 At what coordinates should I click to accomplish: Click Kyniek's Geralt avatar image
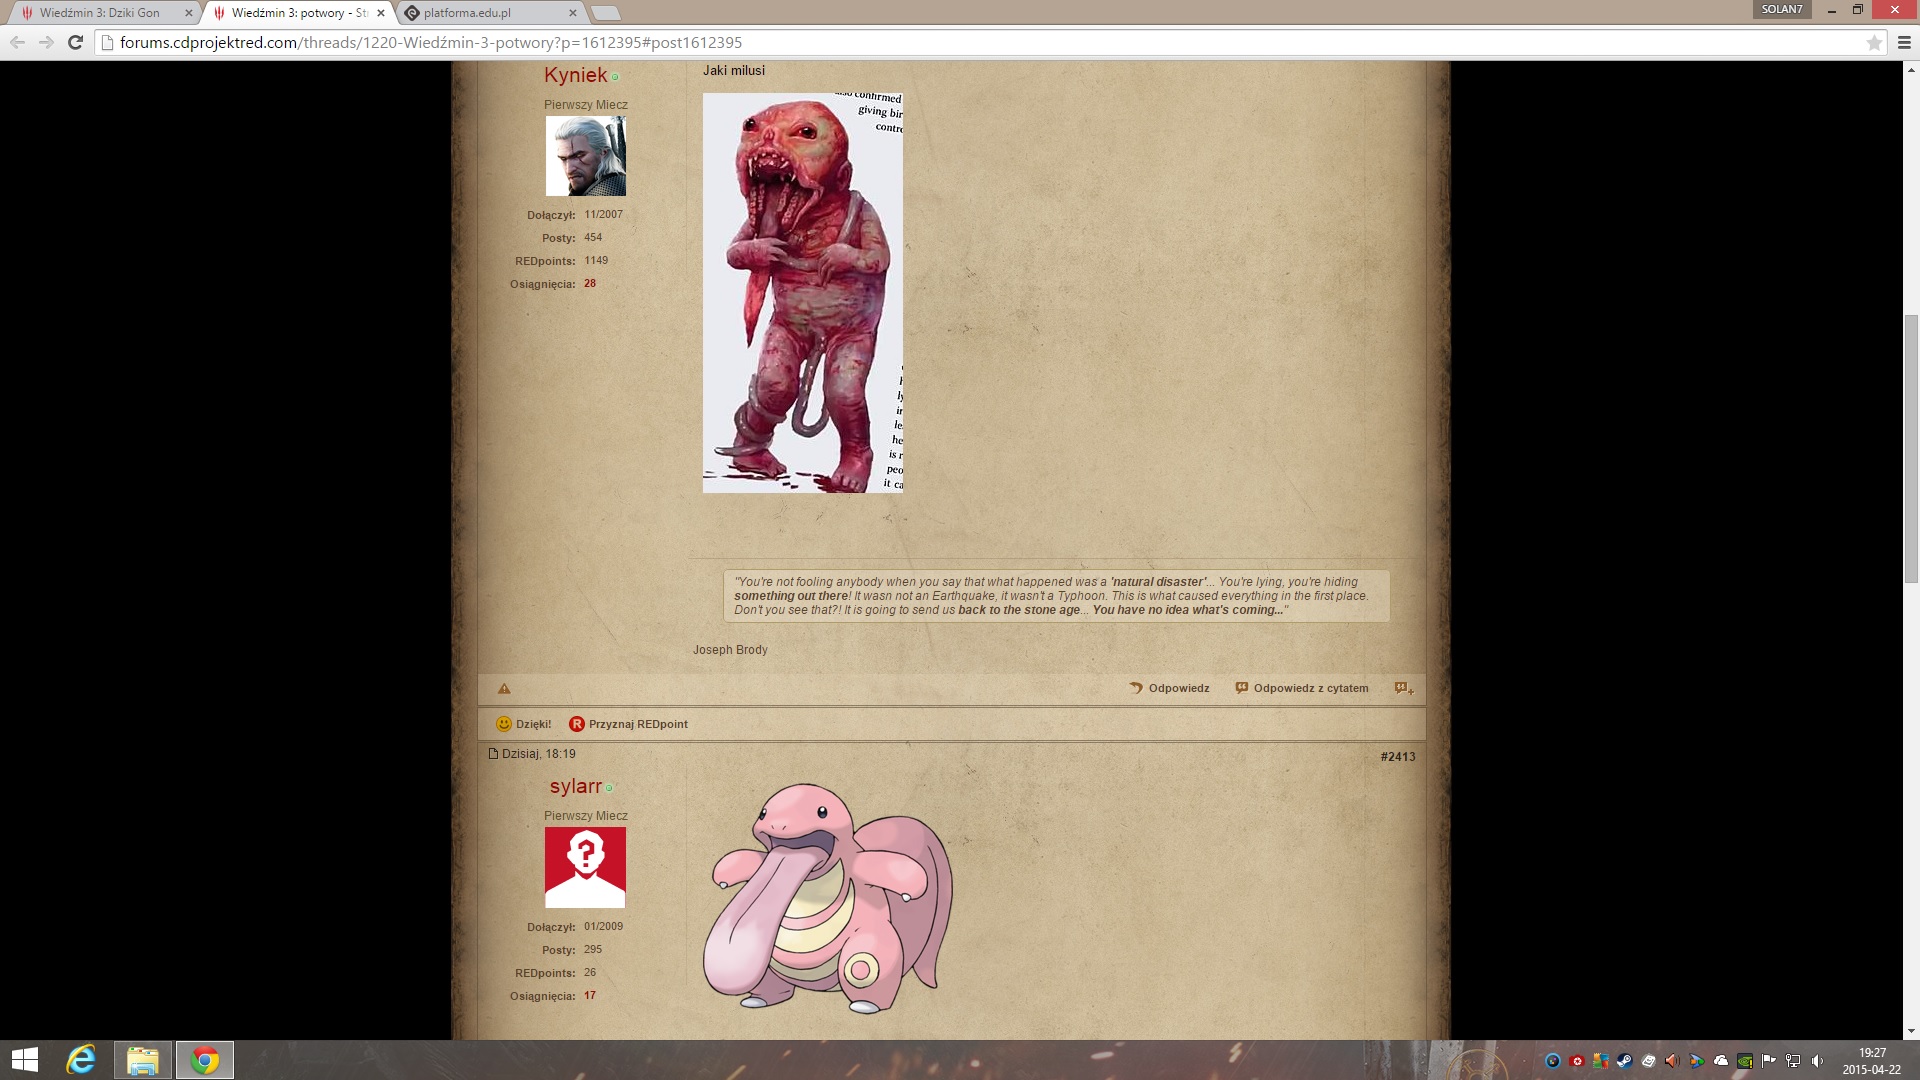(x=586, y=156)
